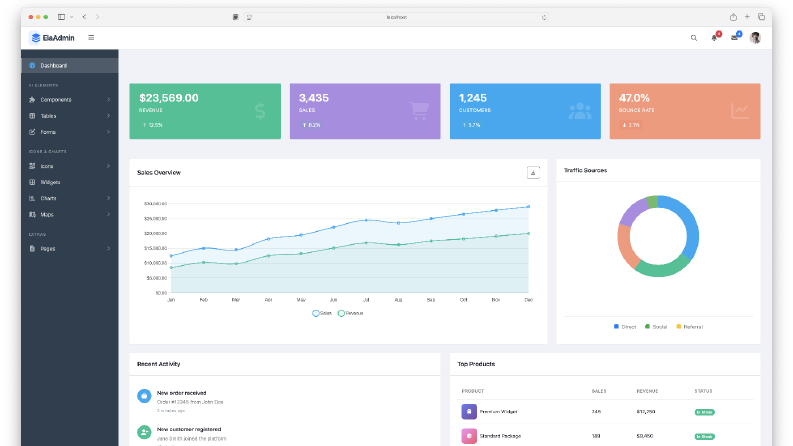
Task: Click the 3,435 Sales card
Action: point(365,111)
